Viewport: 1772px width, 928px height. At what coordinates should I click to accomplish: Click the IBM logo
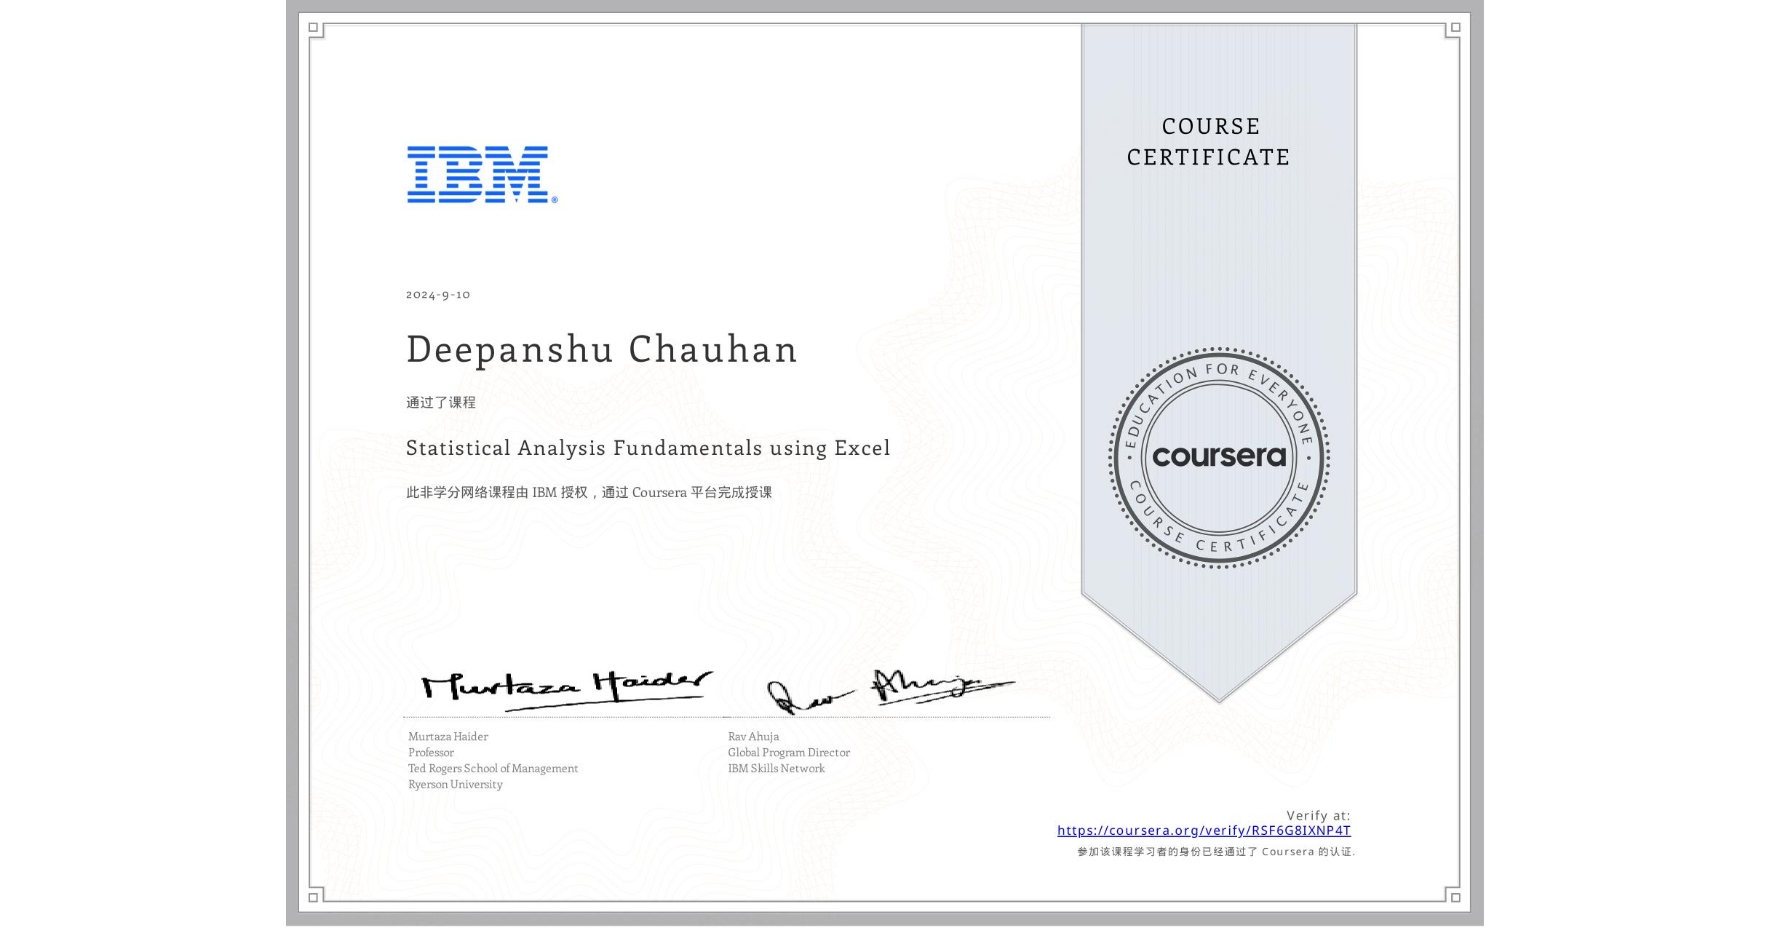click(x=477, y=175)
